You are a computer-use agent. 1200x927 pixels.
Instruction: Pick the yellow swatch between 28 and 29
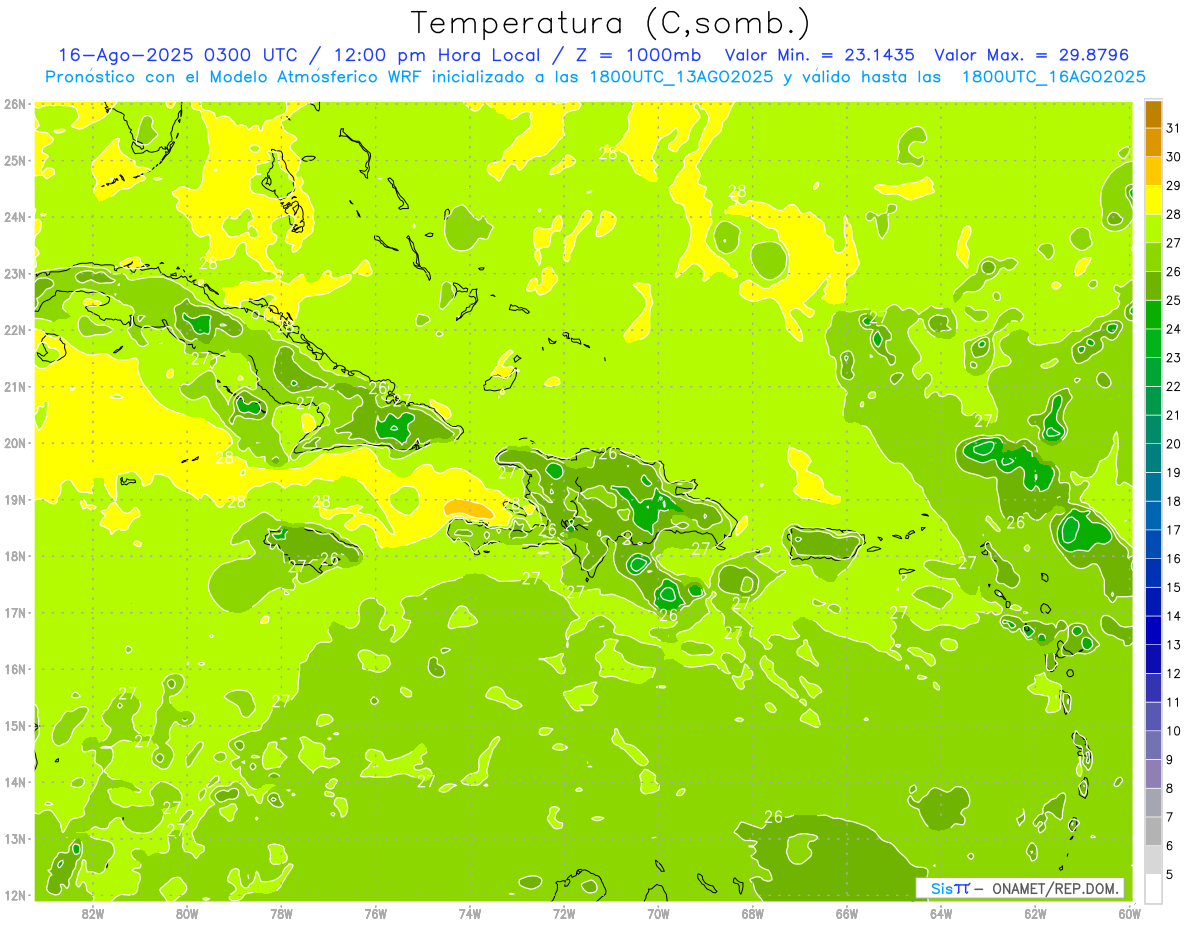click(1153, 200)
